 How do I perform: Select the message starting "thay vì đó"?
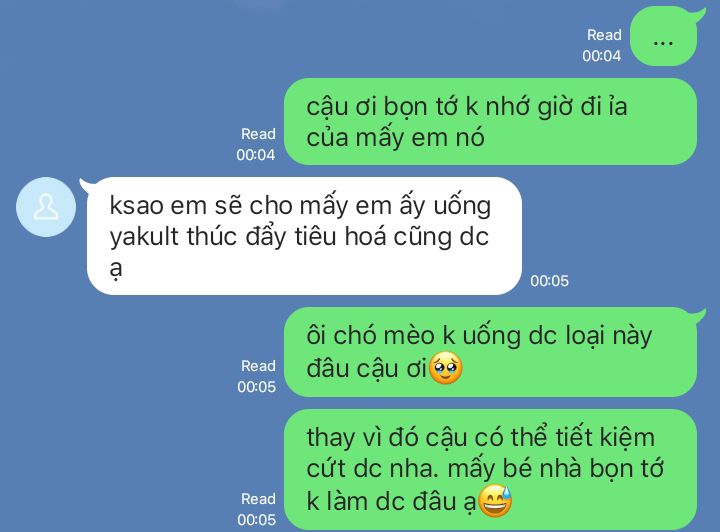point(490,469)
